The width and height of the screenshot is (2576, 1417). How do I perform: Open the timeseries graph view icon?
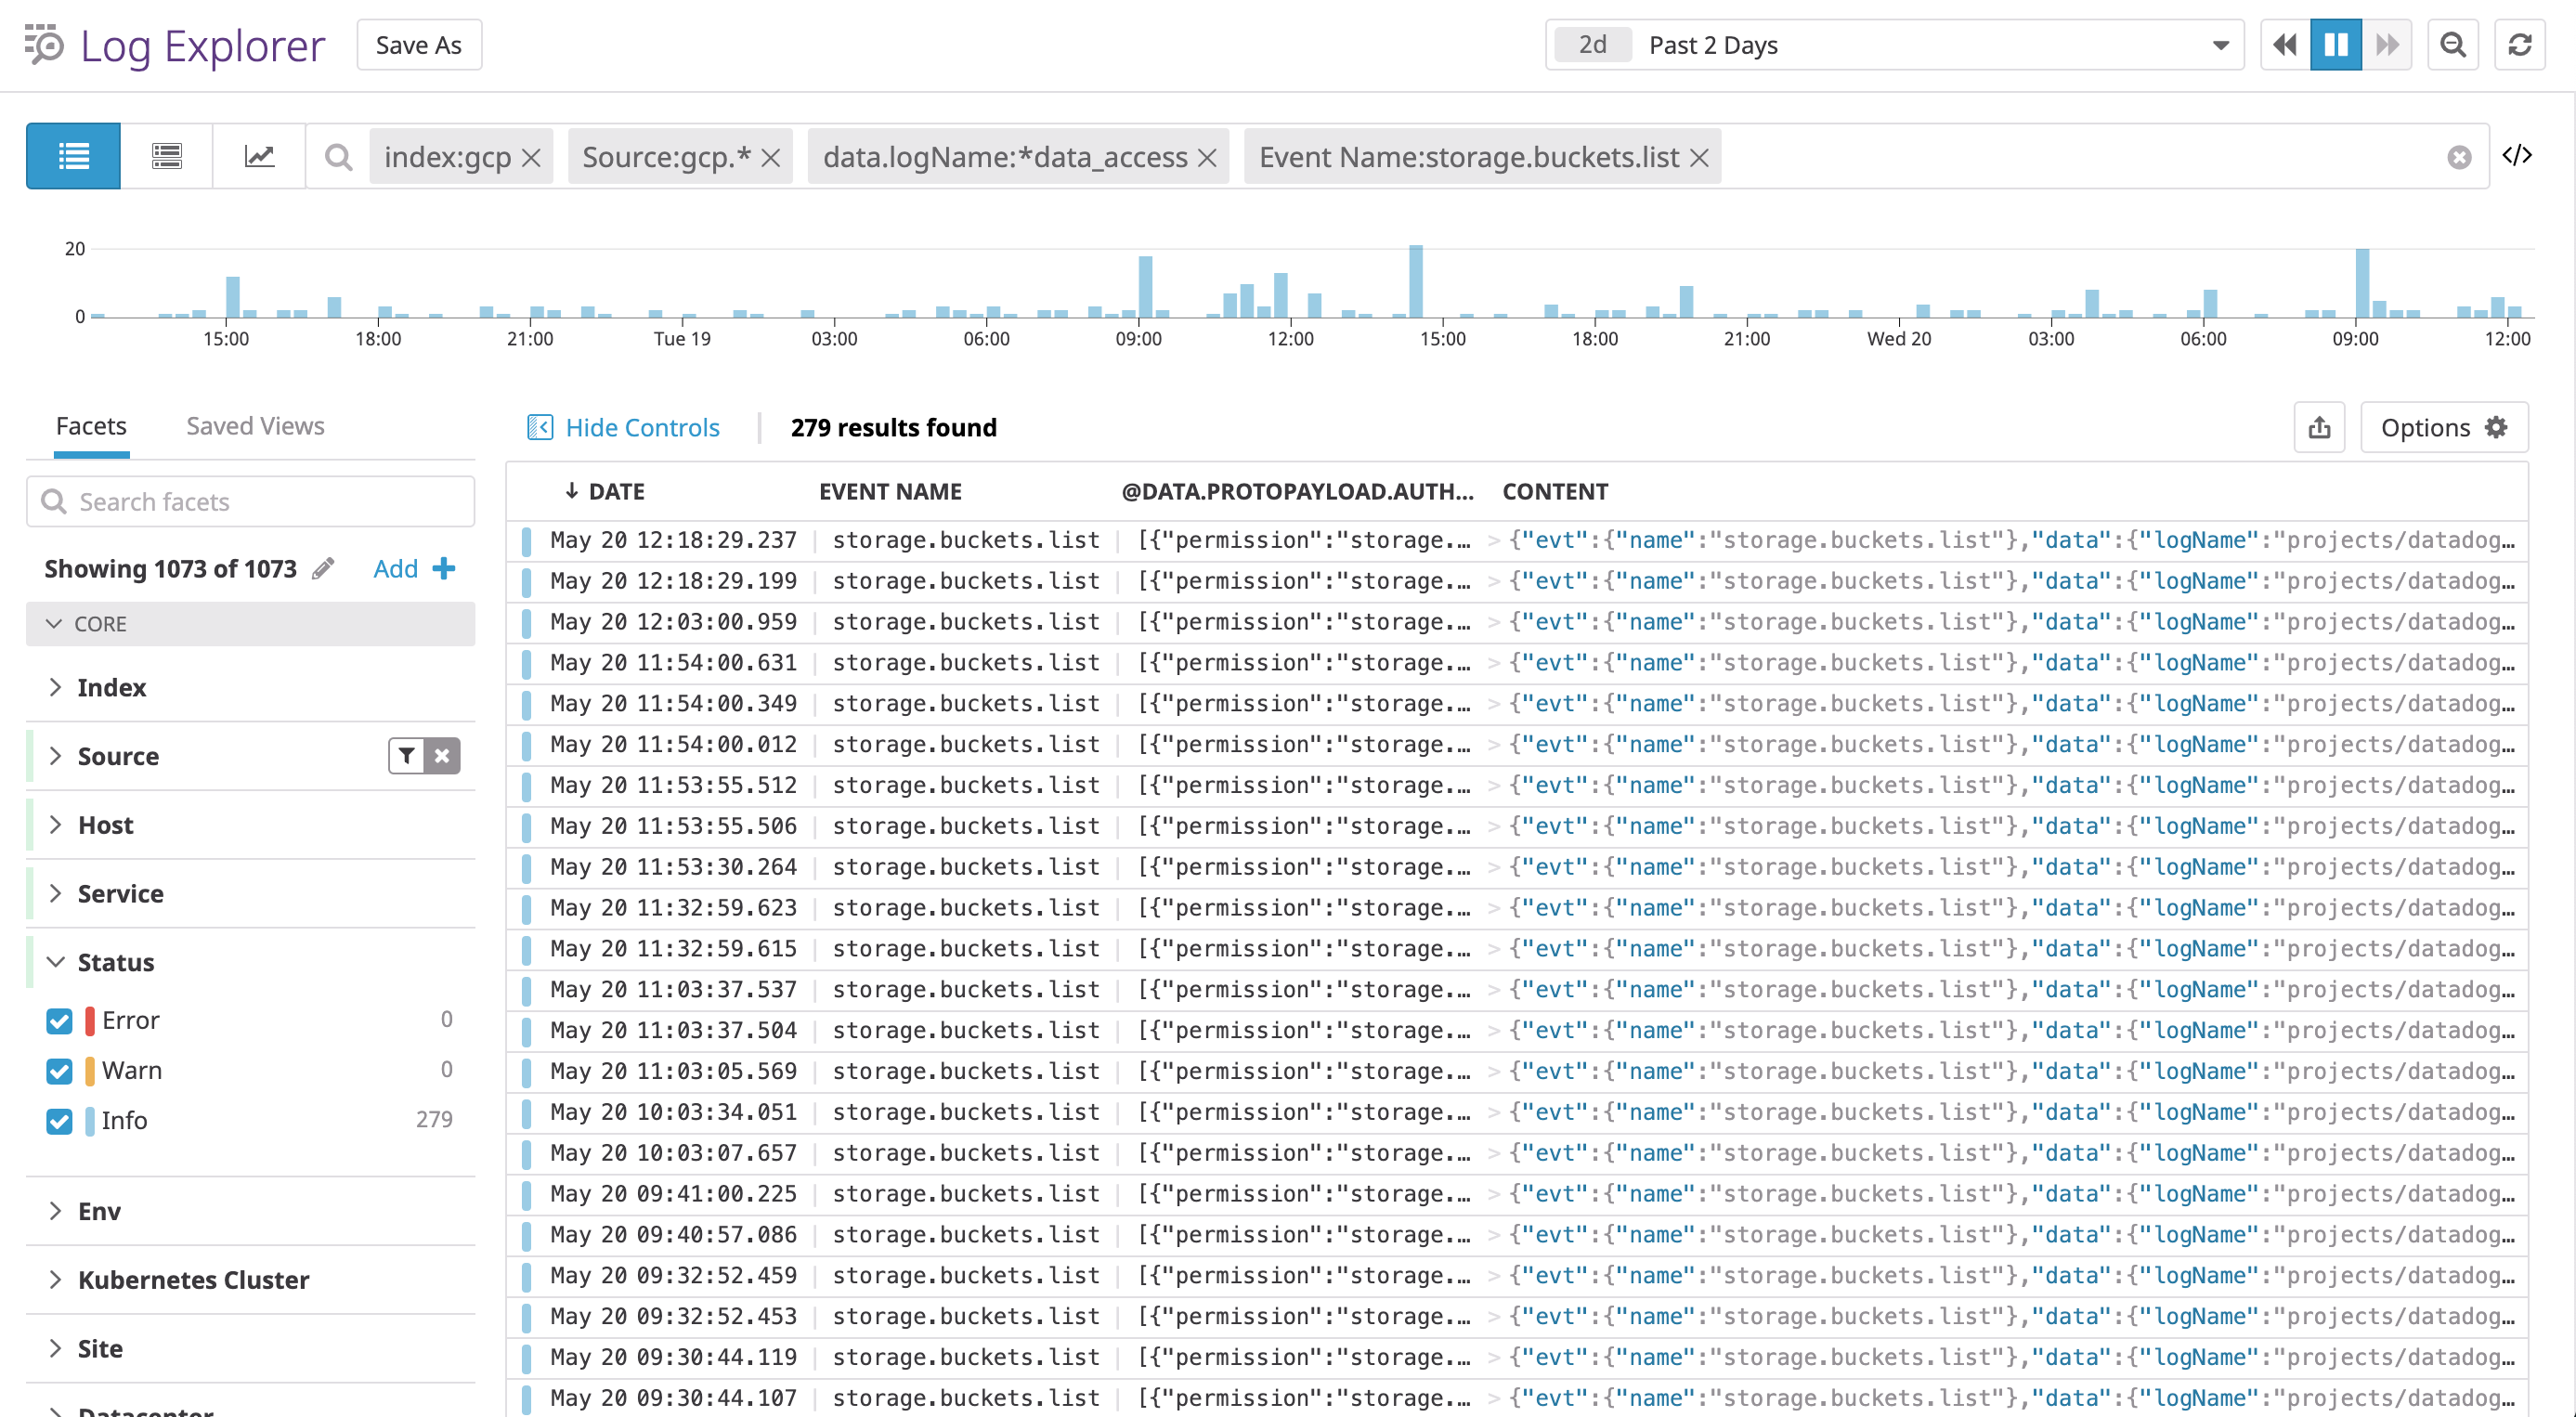258,155
